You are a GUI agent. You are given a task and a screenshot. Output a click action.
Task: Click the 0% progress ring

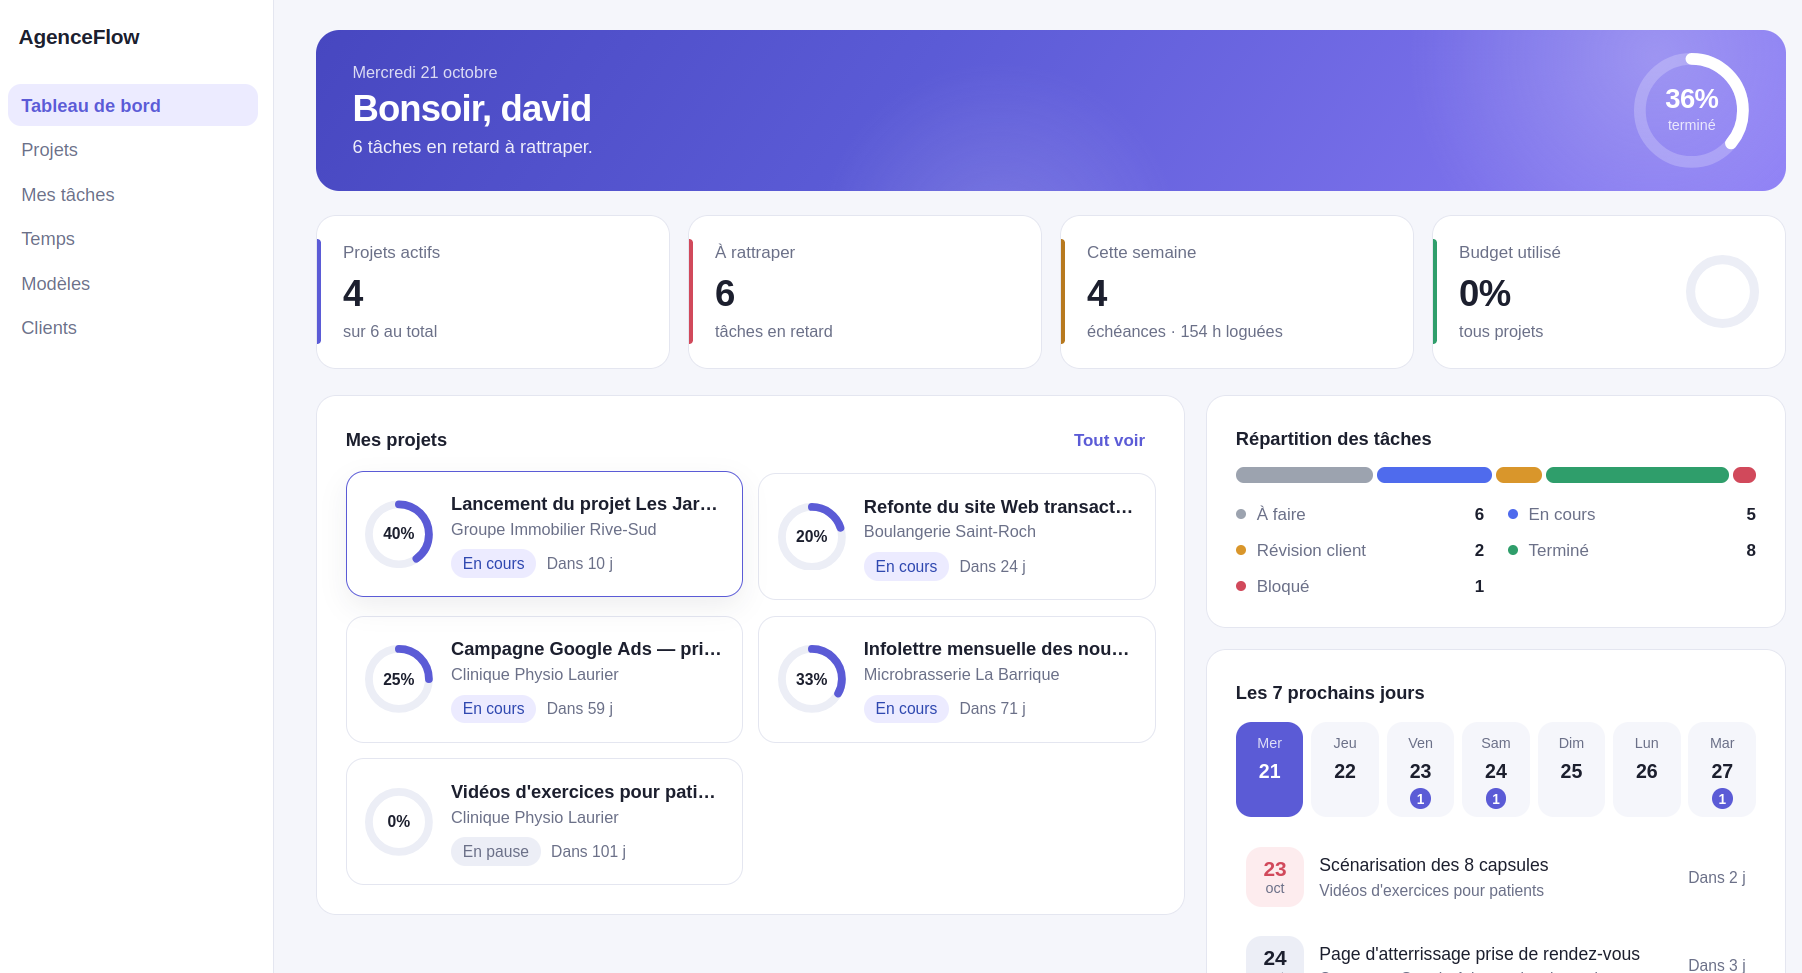(399, 822)
